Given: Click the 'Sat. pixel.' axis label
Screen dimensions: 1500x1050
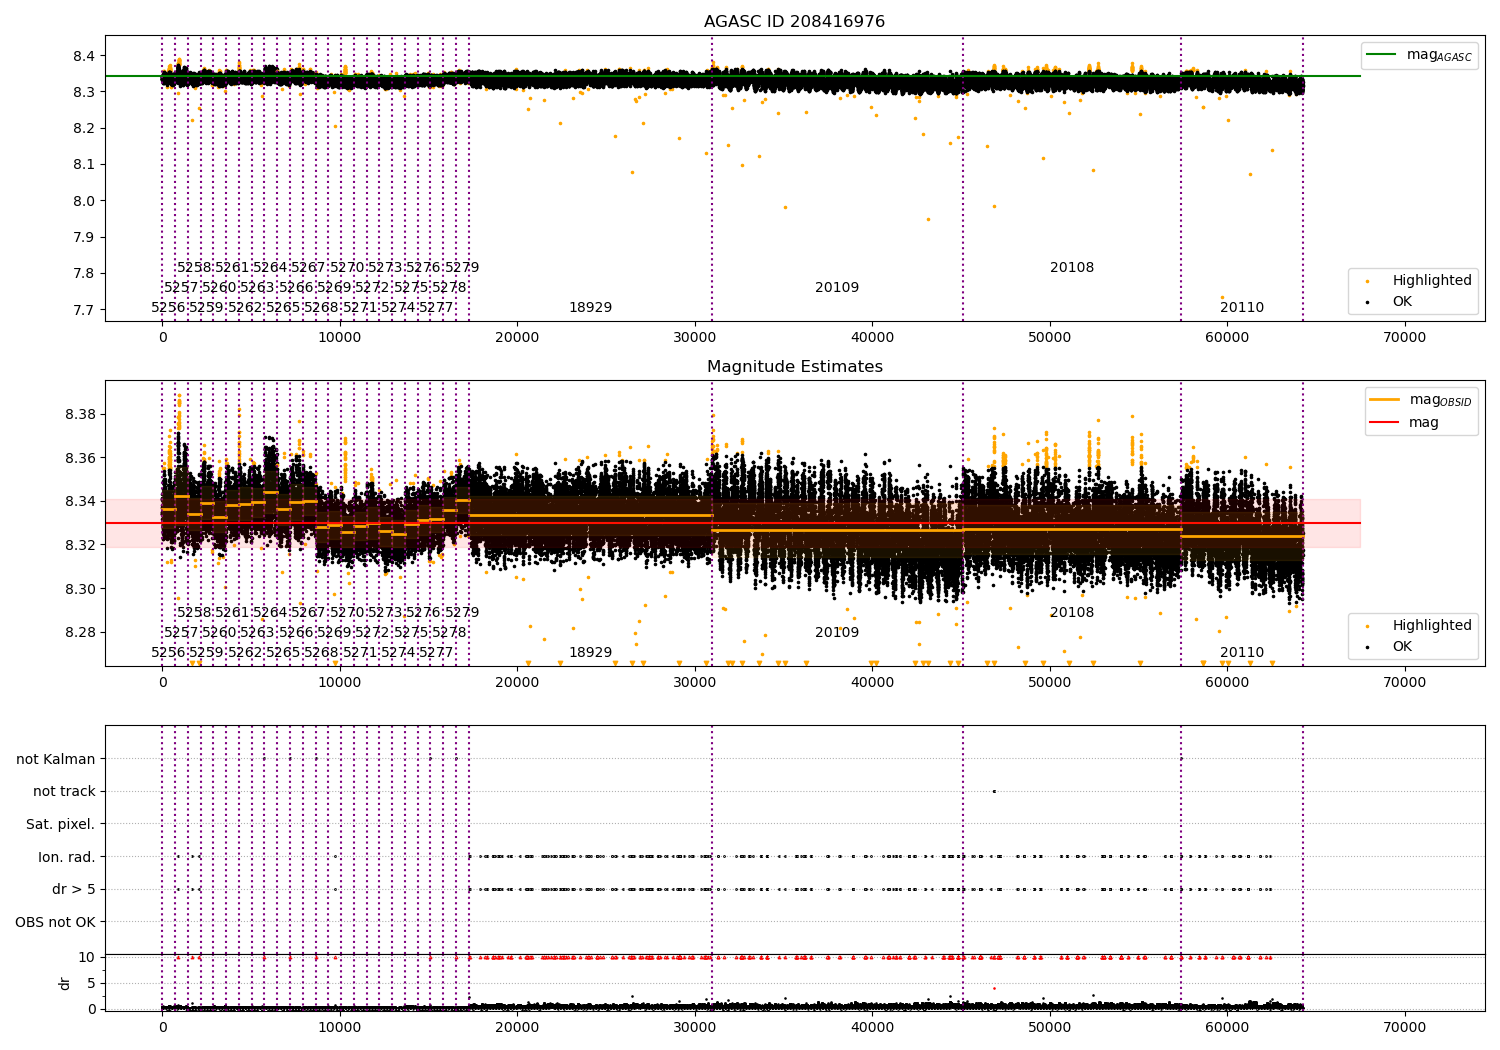Looking at the screenshot, I should (61, 824).
